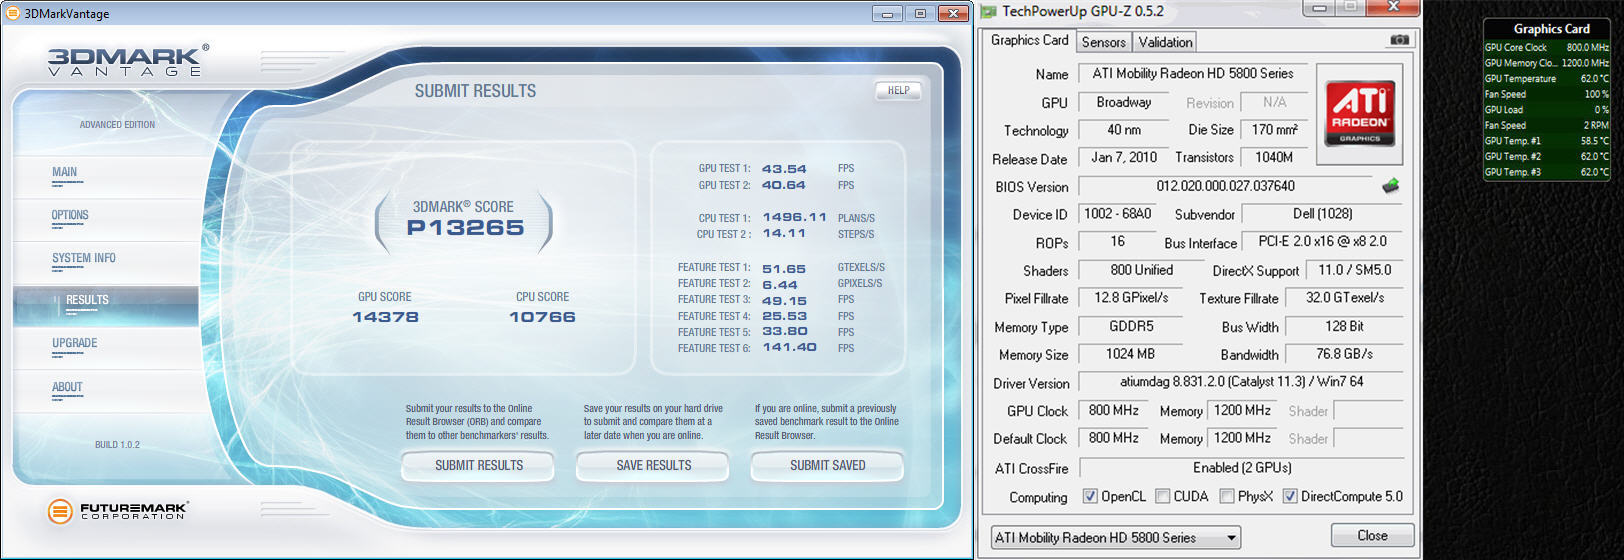The height and width of the screenshot is (560, 1624).
Task: Click the Feature Test 6 value 141.40
Action: point(789,347)
